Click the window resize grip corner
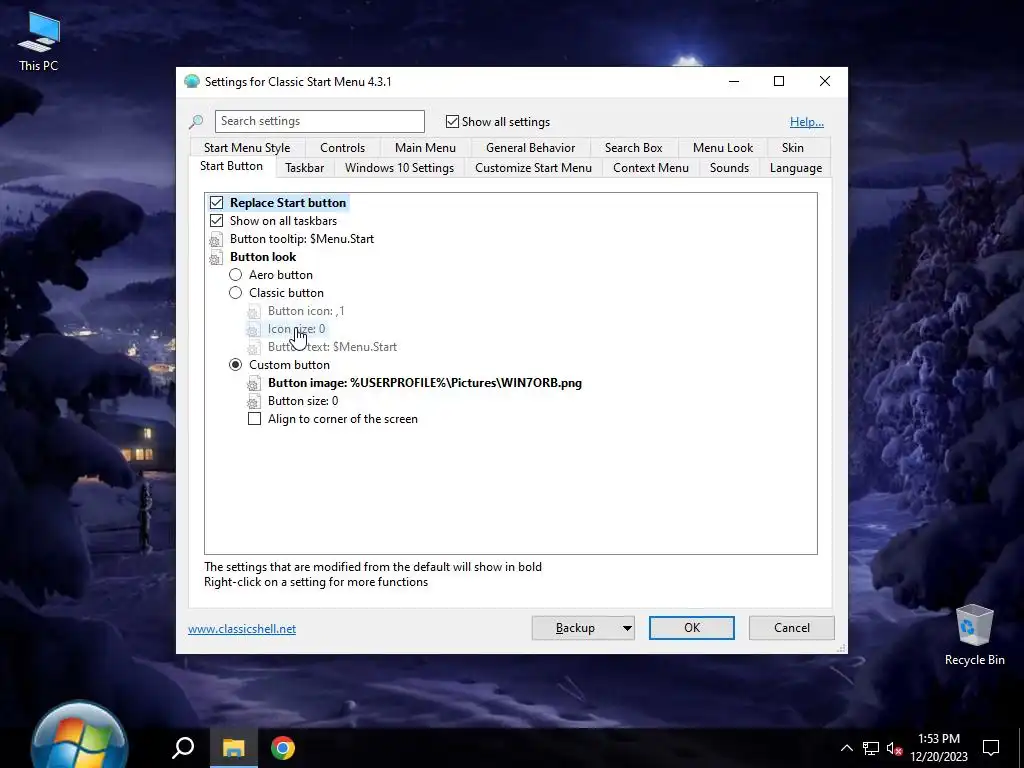1024x768 pixels. coord(841,648)
